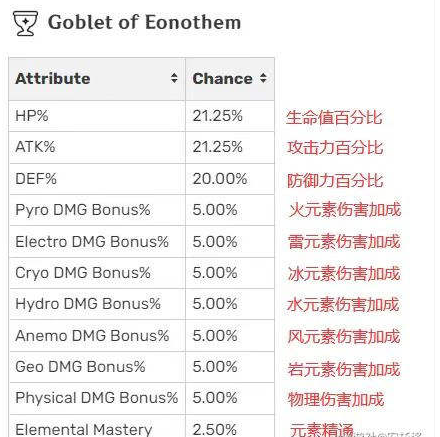Click the goblet icon beside the title
The image size is (440, 437).
click(x=25, y=23)
